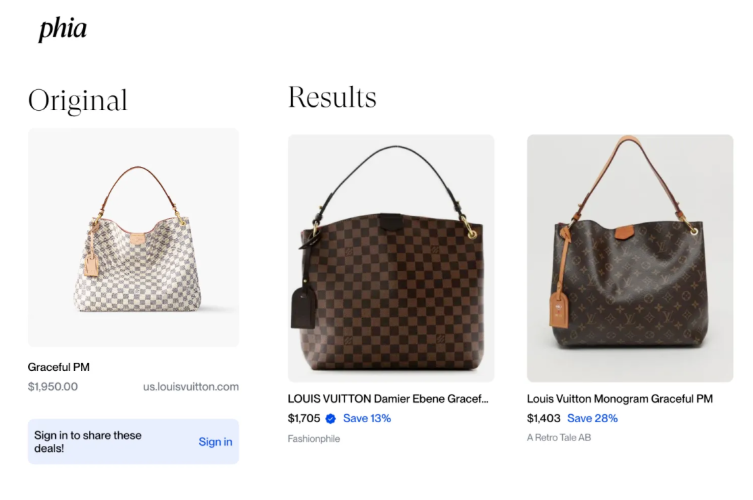
Task: Click the Sign in link
Action: point(215,442)
